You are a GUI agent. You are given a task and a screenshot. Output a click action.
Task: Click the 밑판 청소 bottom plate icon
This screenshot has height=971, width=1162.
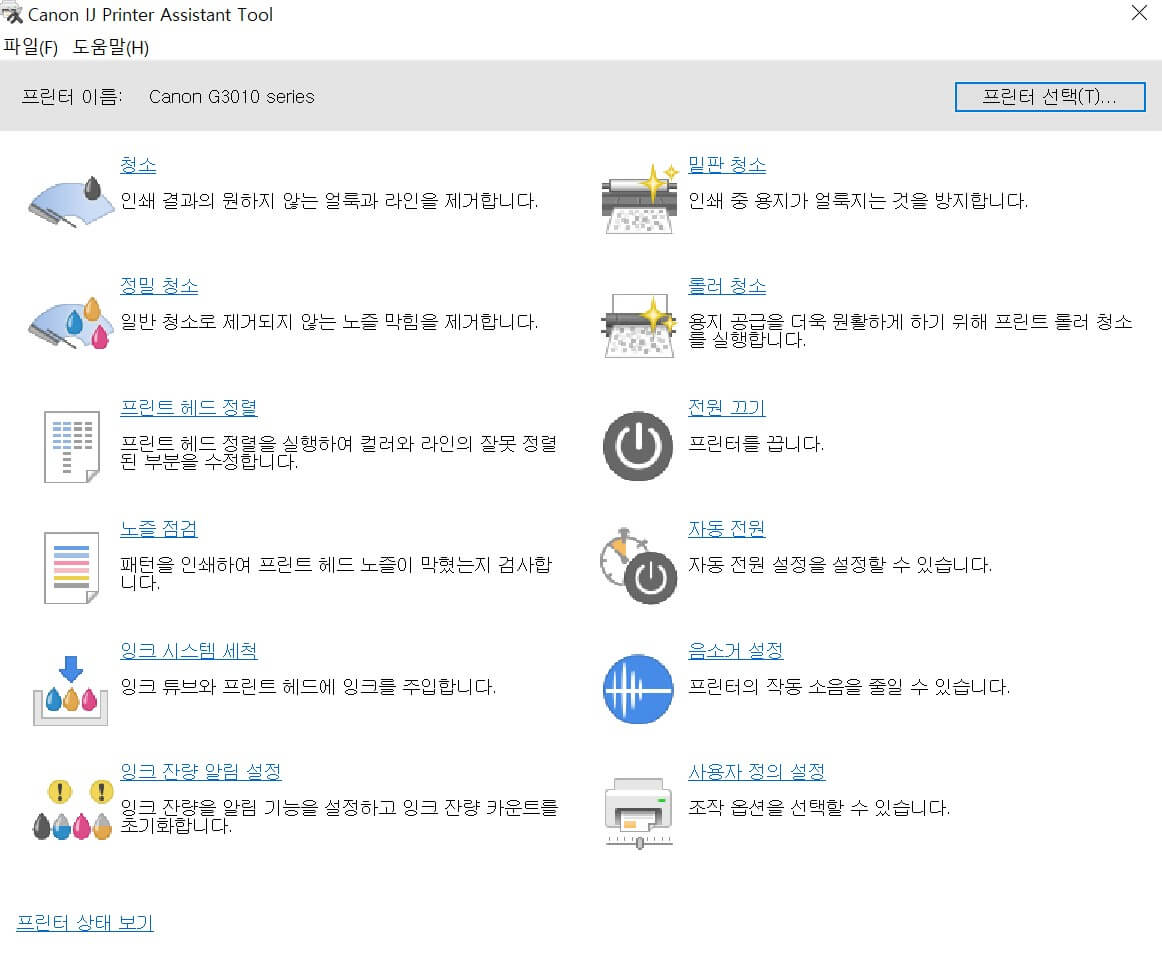[x=639, y=199]
